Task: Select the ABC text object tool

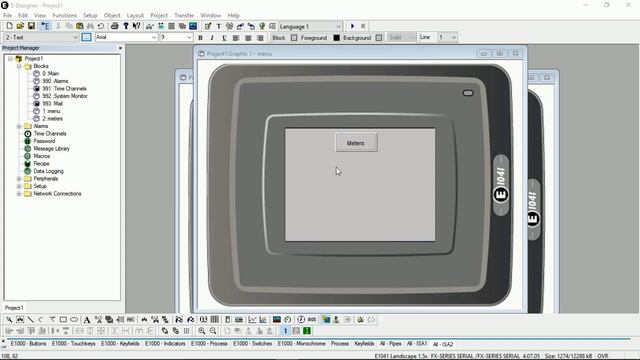Action: click(131, 320)
